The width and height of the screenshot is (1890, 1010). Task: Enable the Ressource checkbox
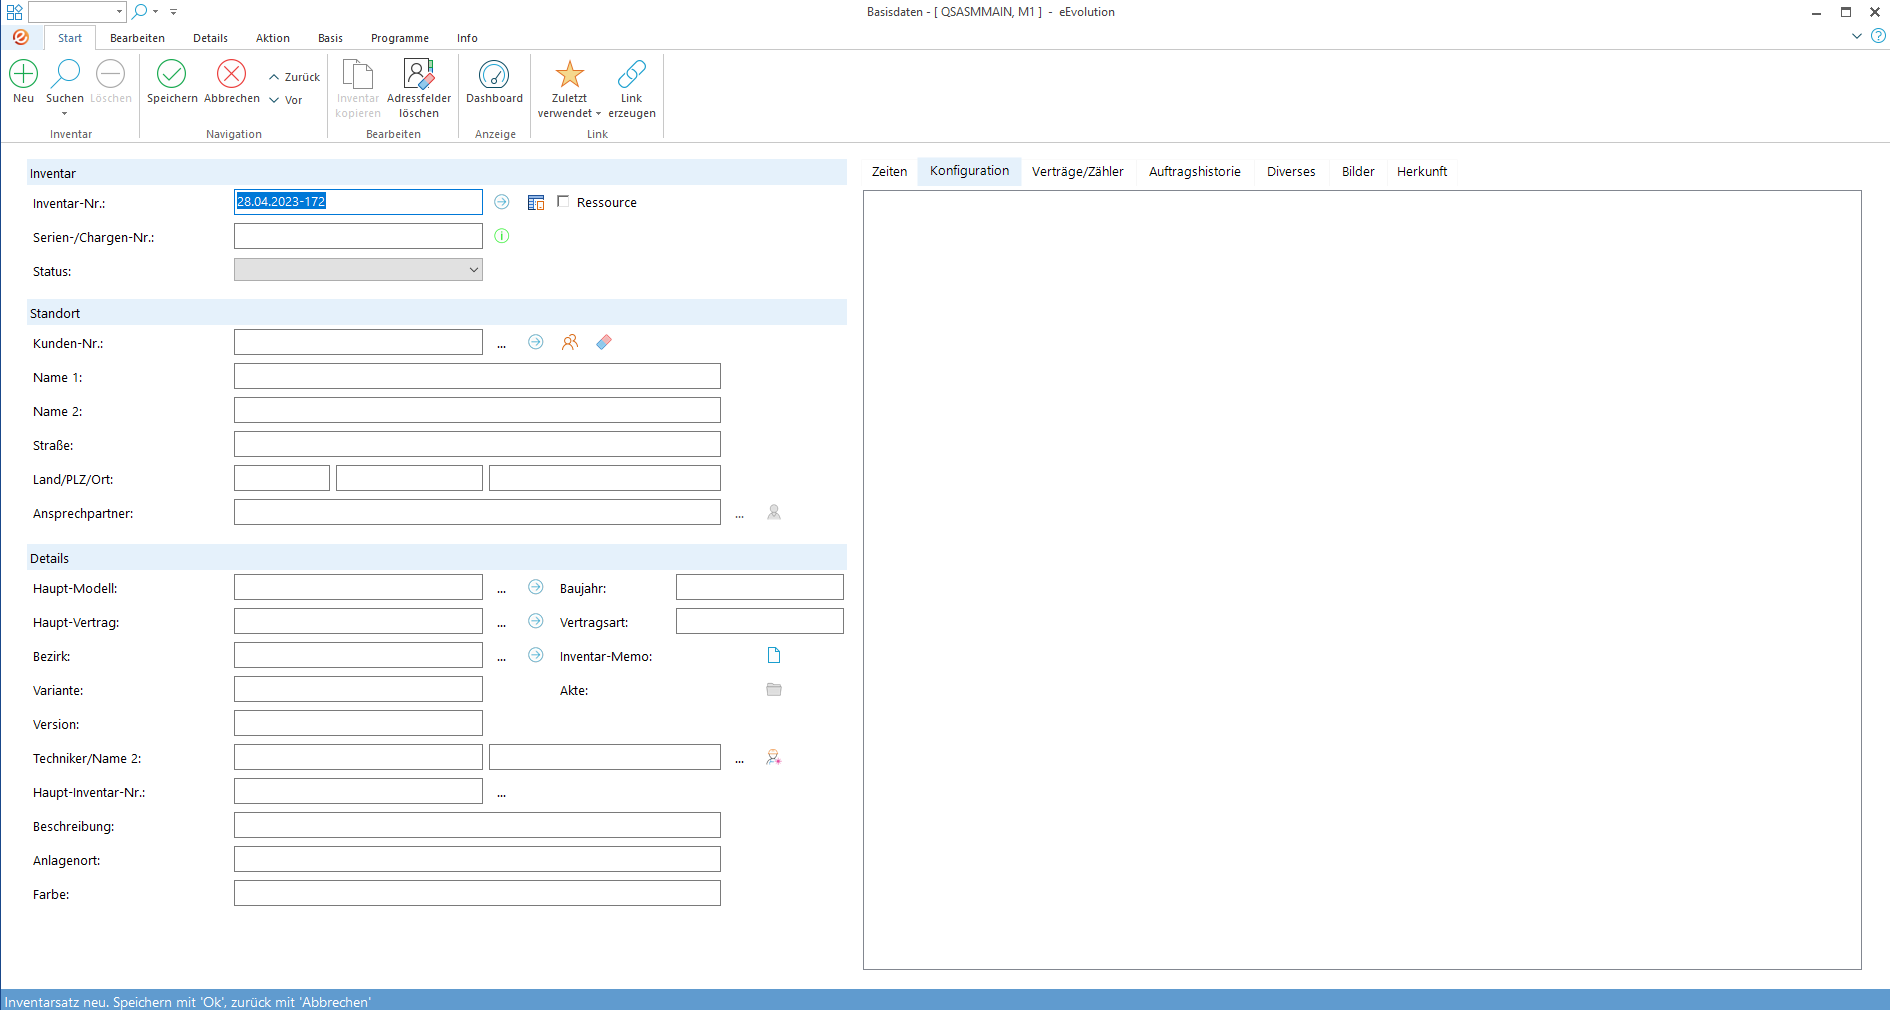(563, 201)
